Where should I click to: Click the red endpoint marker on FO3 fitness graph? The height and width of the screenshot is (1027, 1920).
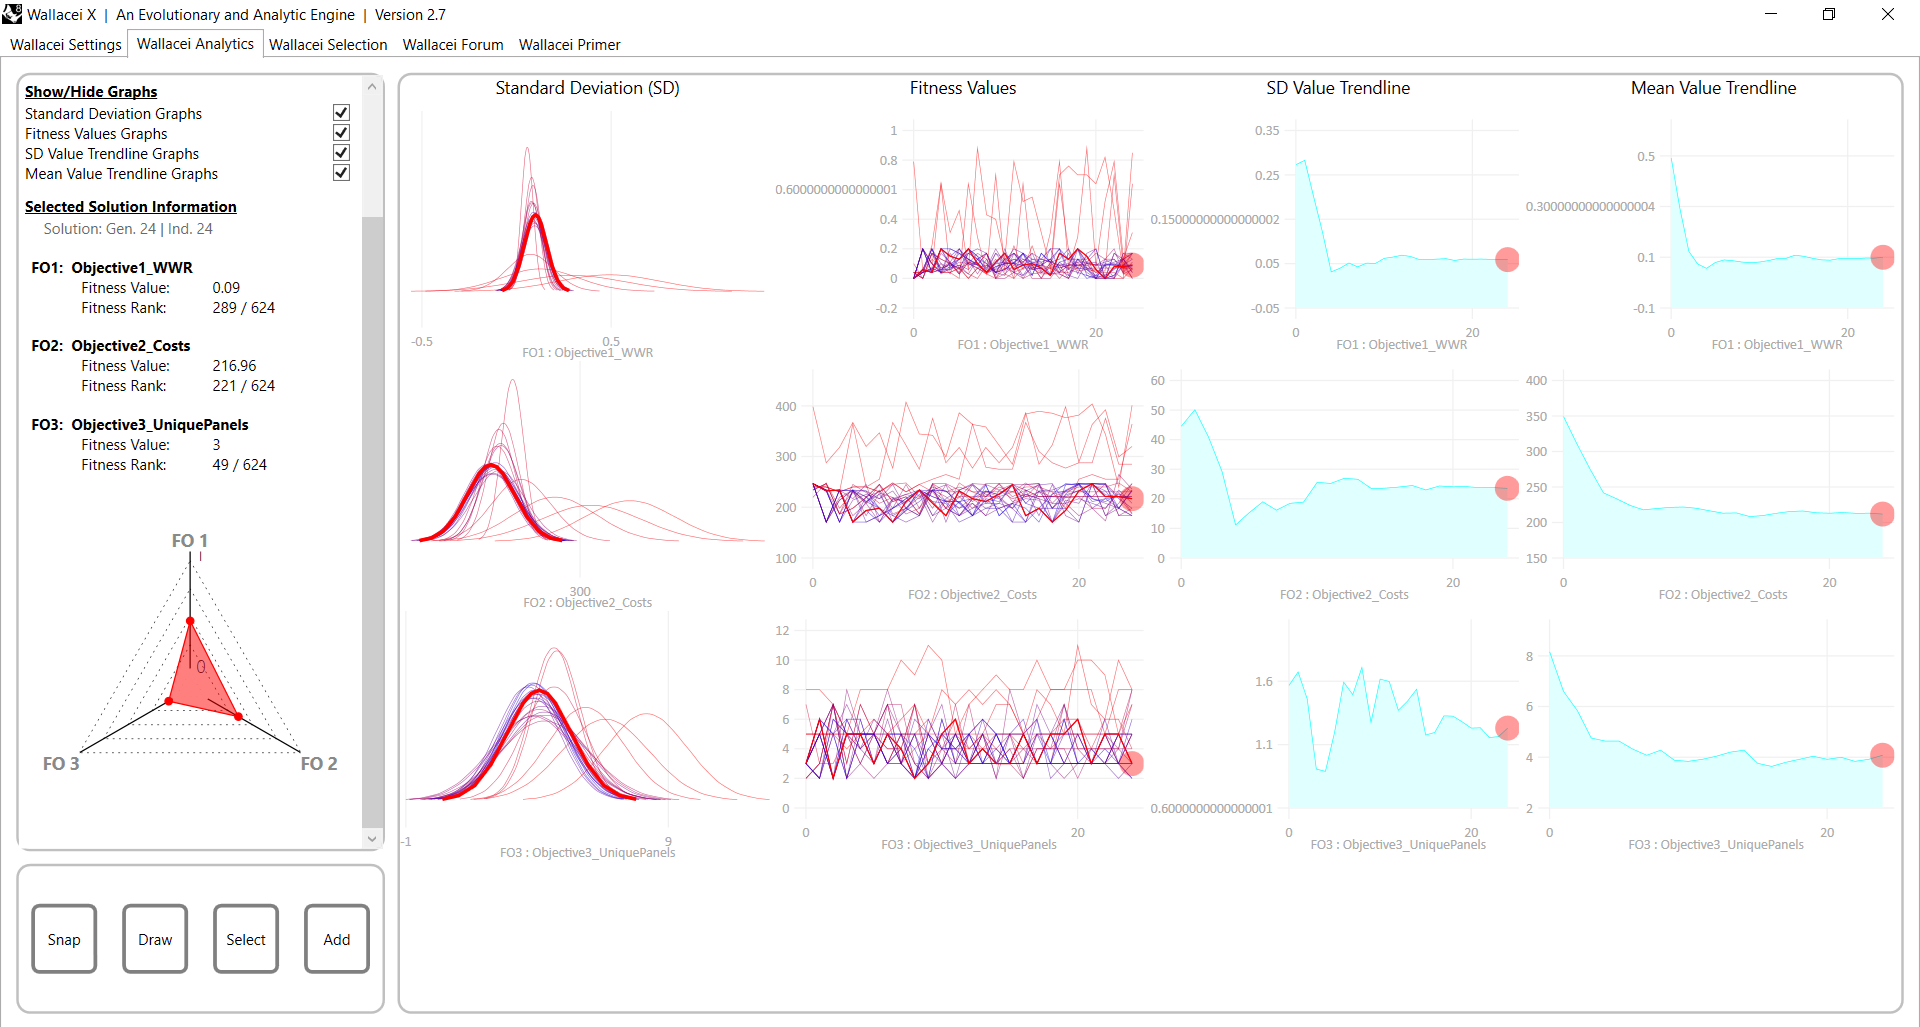[1133, 763]
